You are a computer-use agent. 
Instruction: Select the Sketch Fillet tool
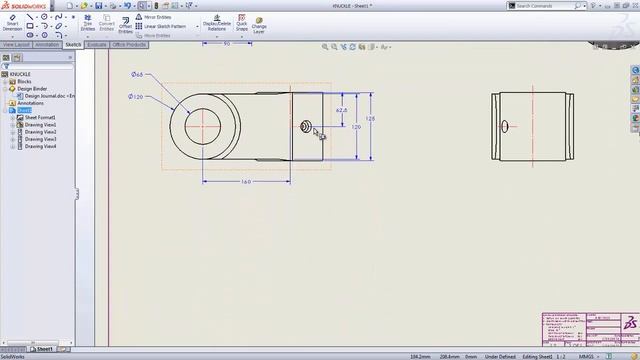(x=58, y=35)
